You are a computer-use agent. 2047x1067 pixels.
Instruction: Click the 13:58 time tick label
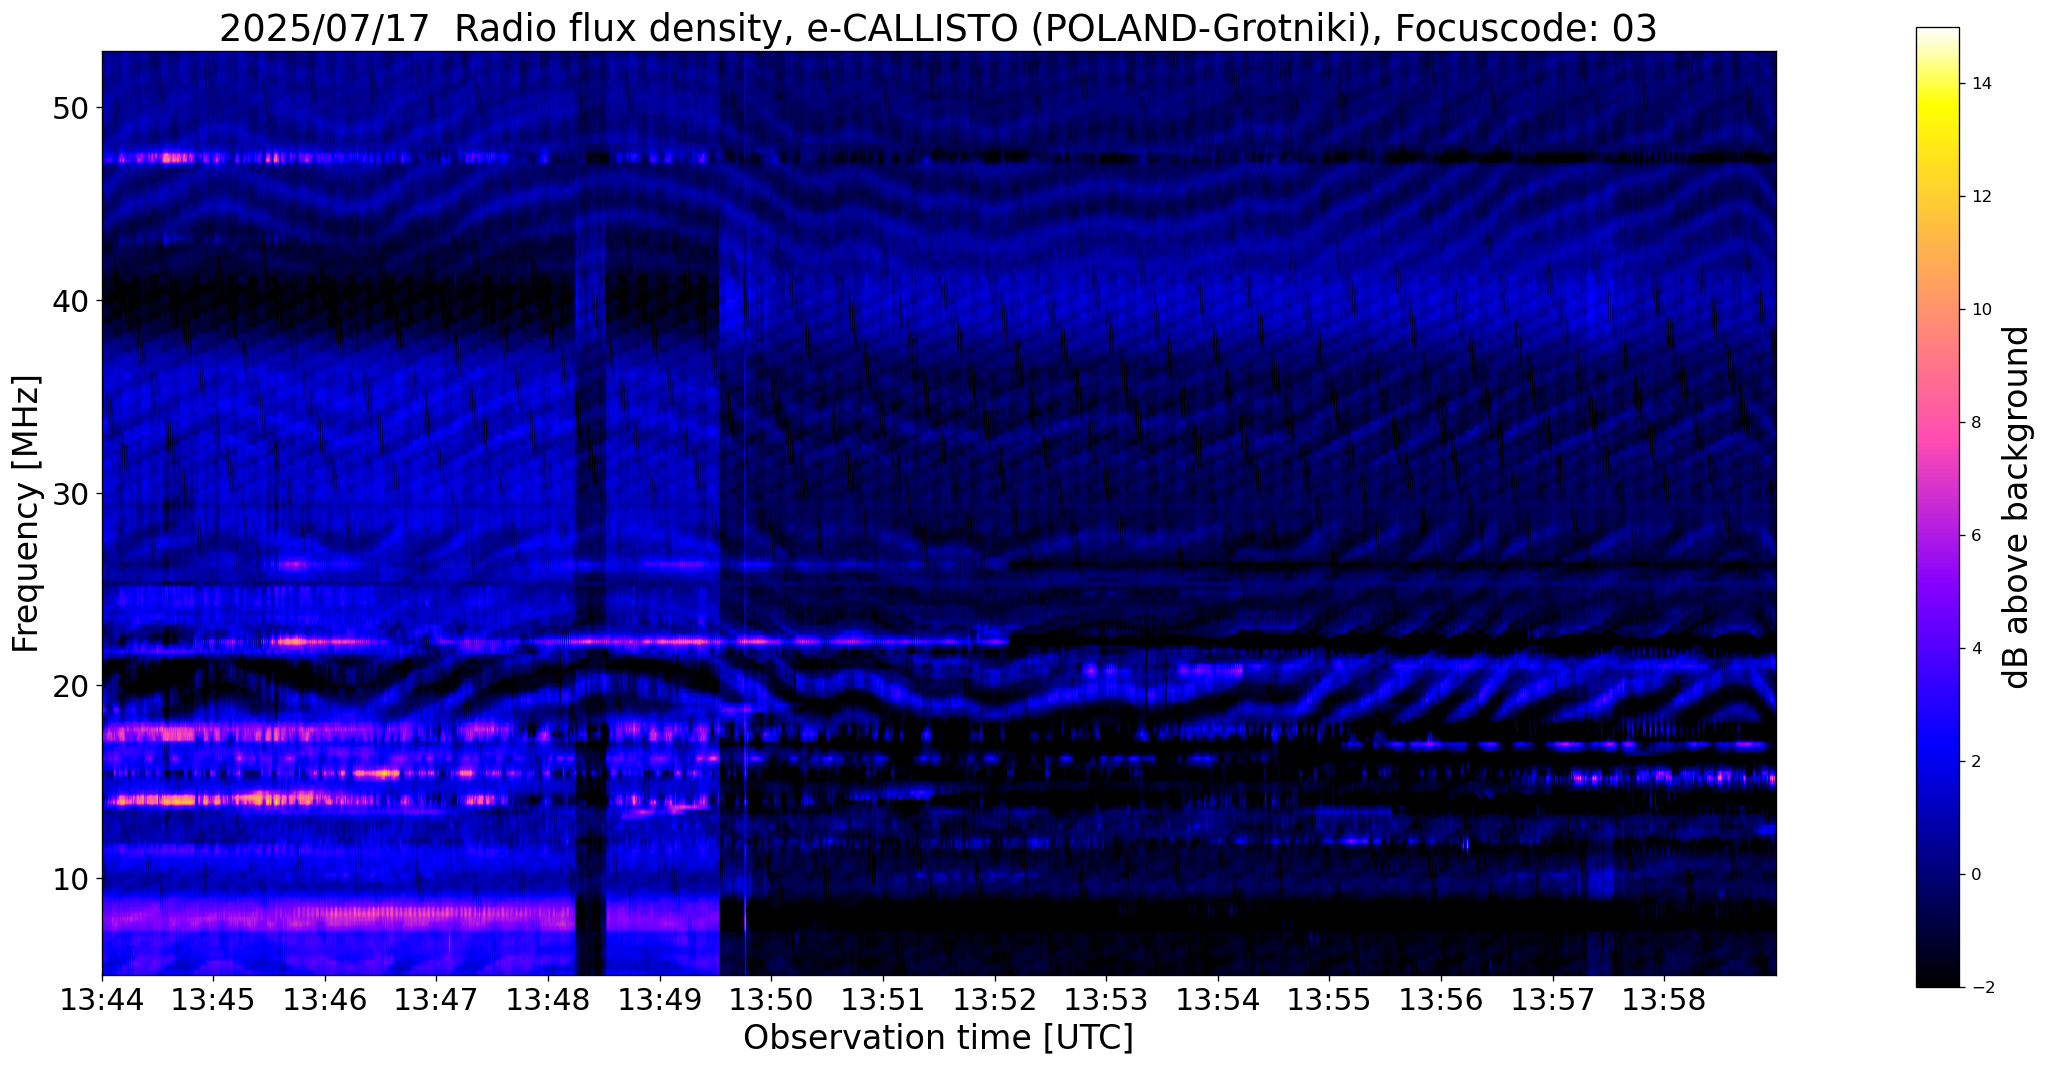(x=1664, y=1000)
